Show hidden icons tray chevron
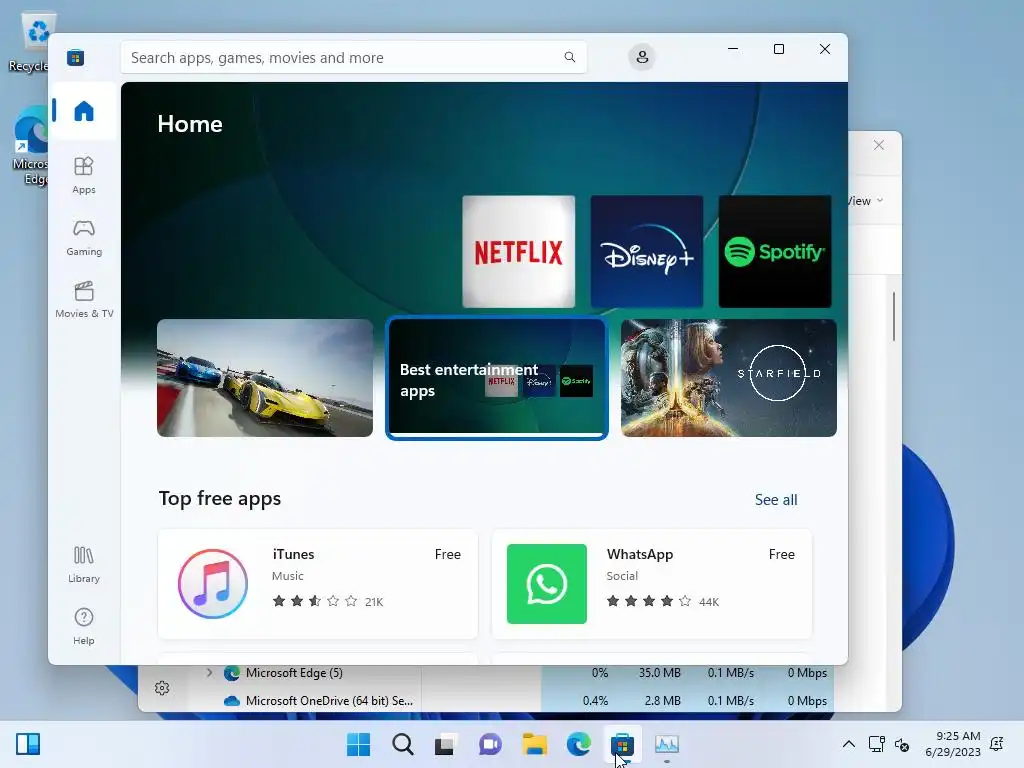Image resolution: width=1024 pixels, height=768 pixels. coord(848,744)
